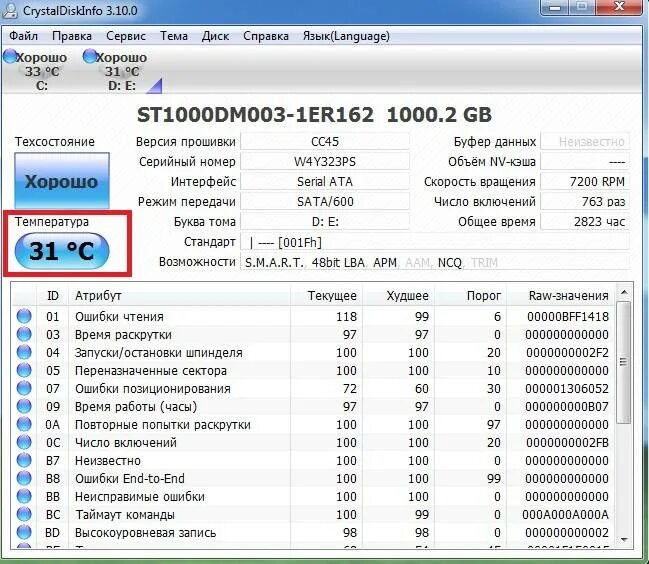The height and width of the screenshot is (564, 649).
Task: Click the ID column header
Action: click(53, 296)
